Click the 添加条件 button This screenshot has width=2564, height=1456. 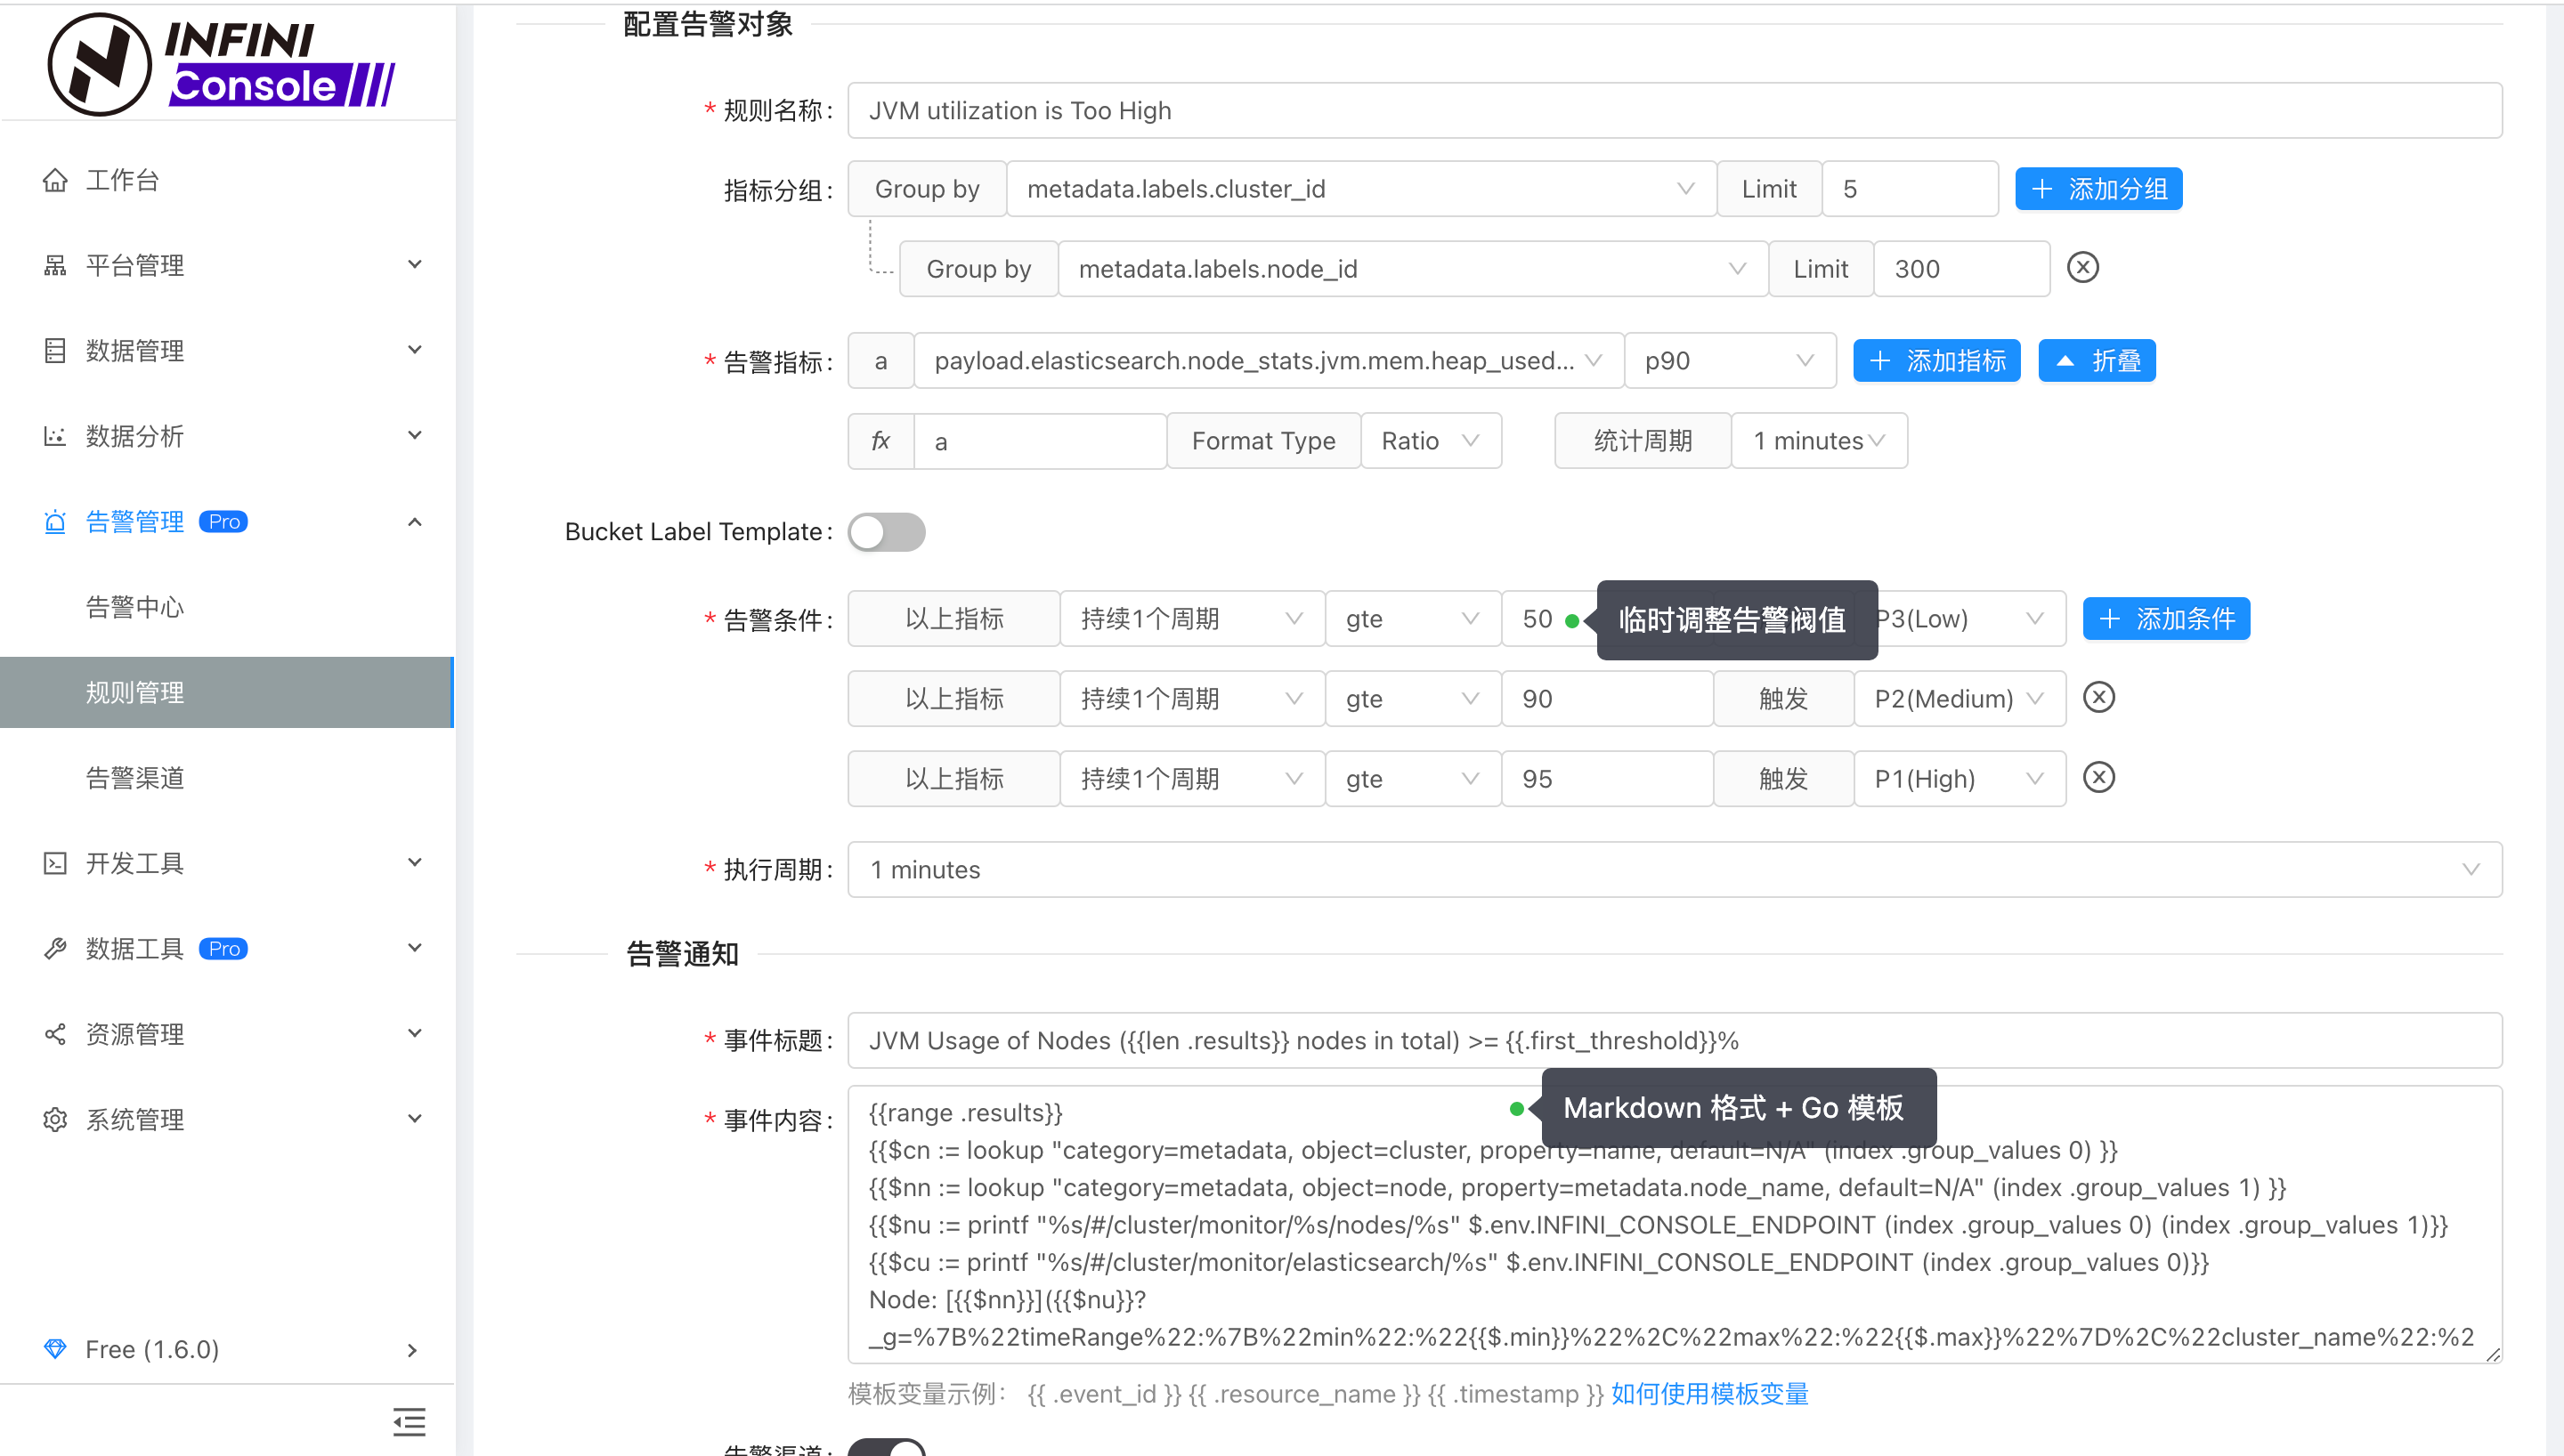(x=2165, y=618)
